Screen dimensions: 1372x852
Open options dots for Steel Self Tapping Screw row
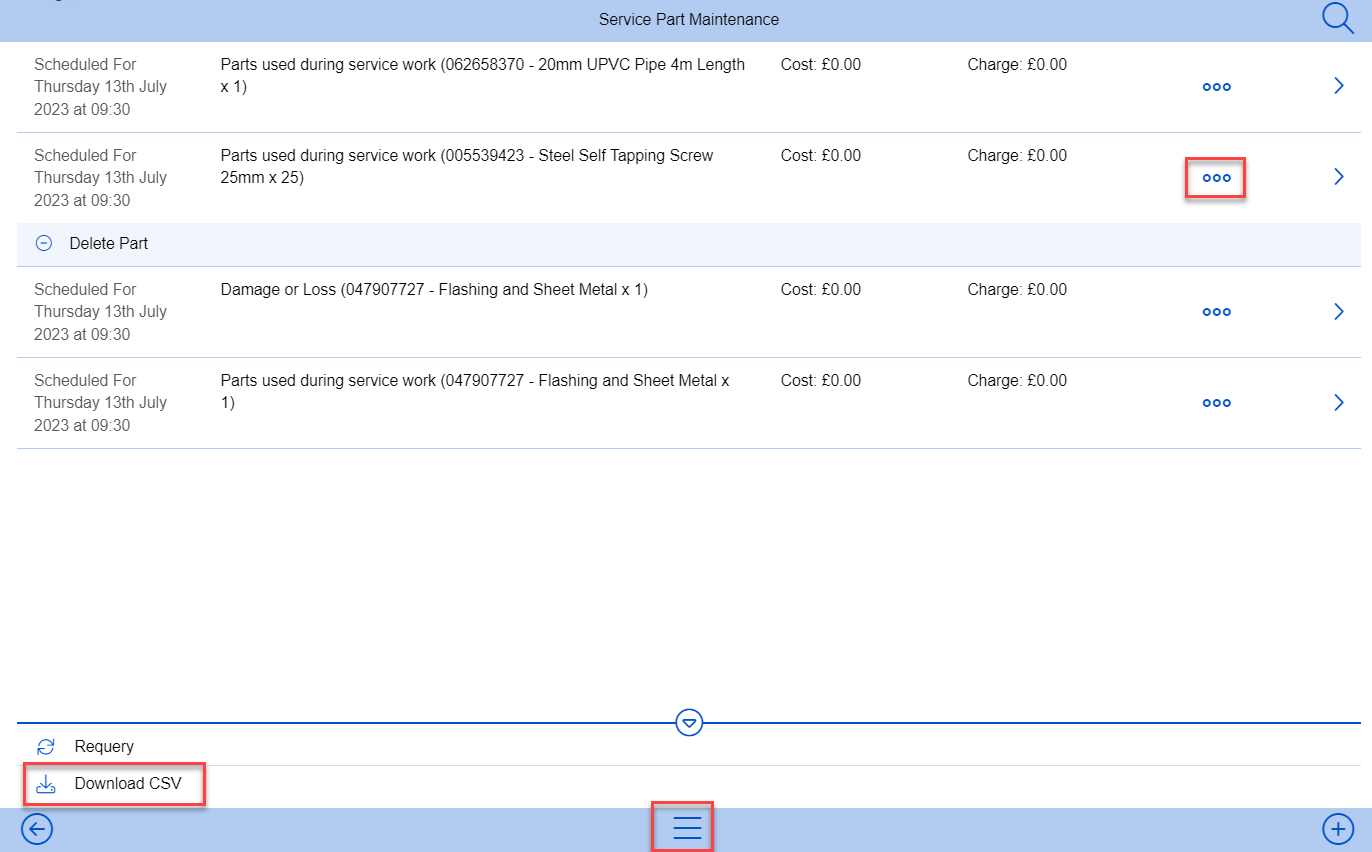click(x=1216, y=178)
